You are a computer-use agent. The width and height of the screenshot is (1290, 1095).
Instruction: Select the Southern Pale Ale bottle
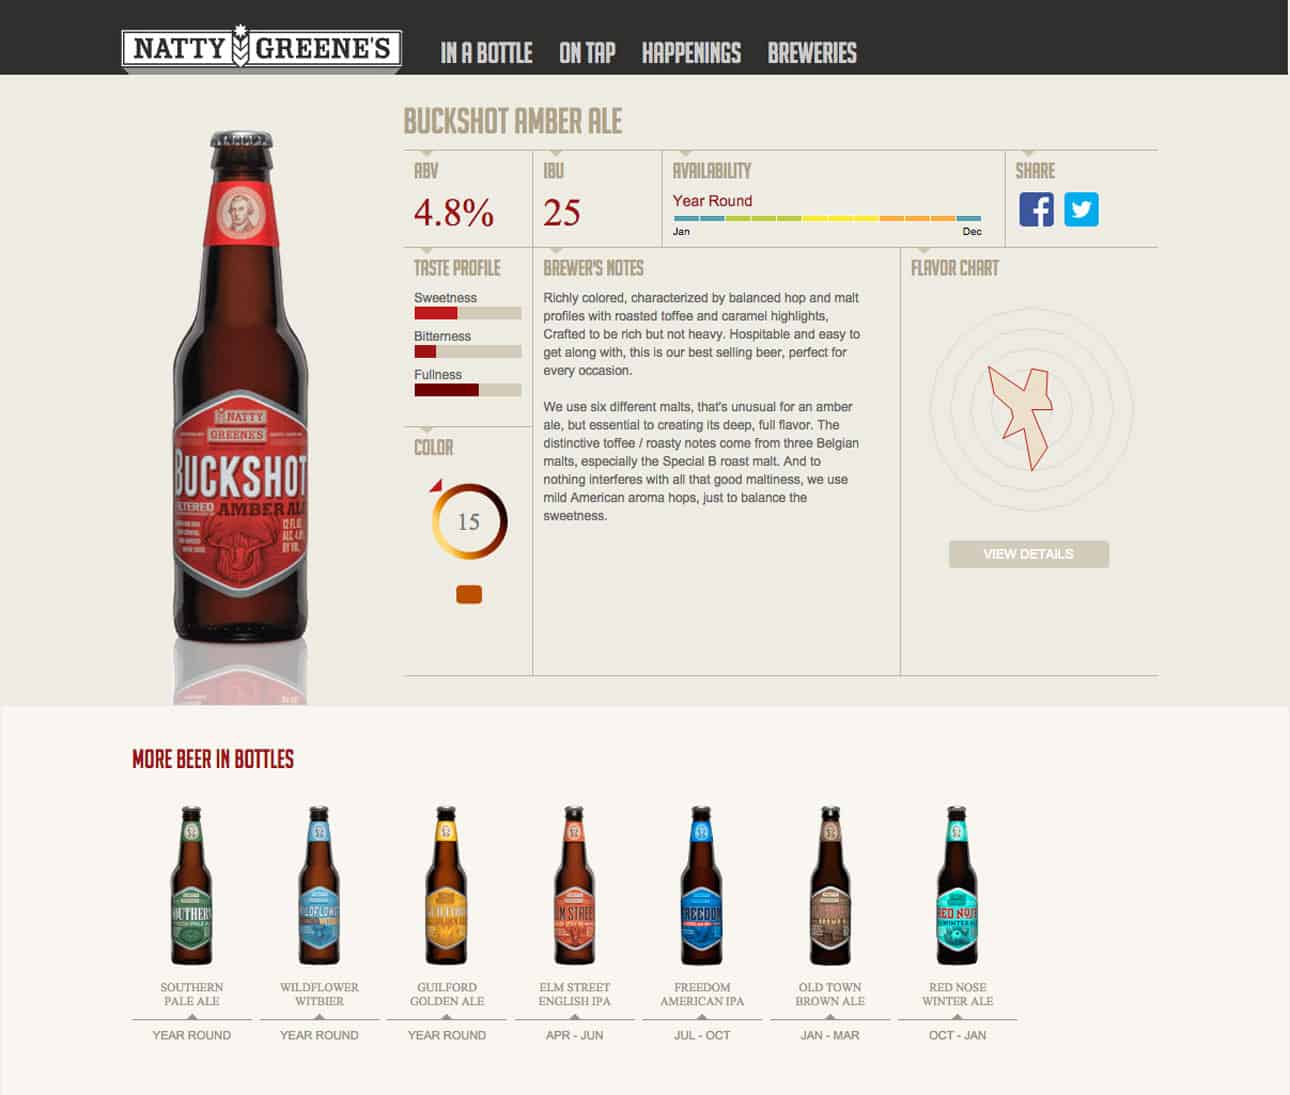[x=191, y=886]
